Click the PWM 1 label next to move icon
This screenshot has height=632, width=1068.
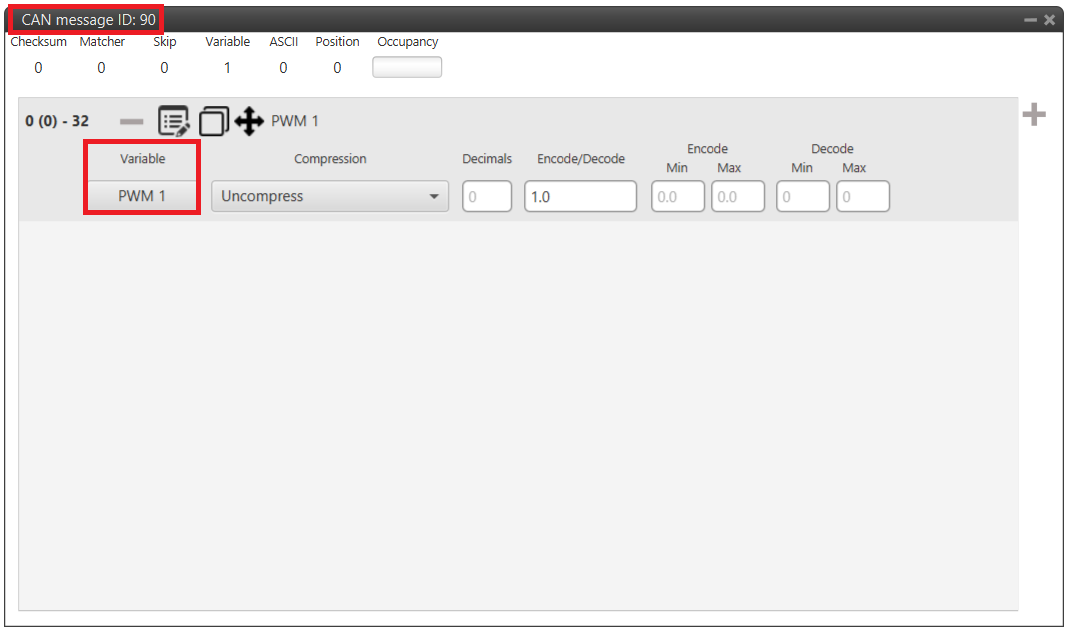[x=295, y=121]
